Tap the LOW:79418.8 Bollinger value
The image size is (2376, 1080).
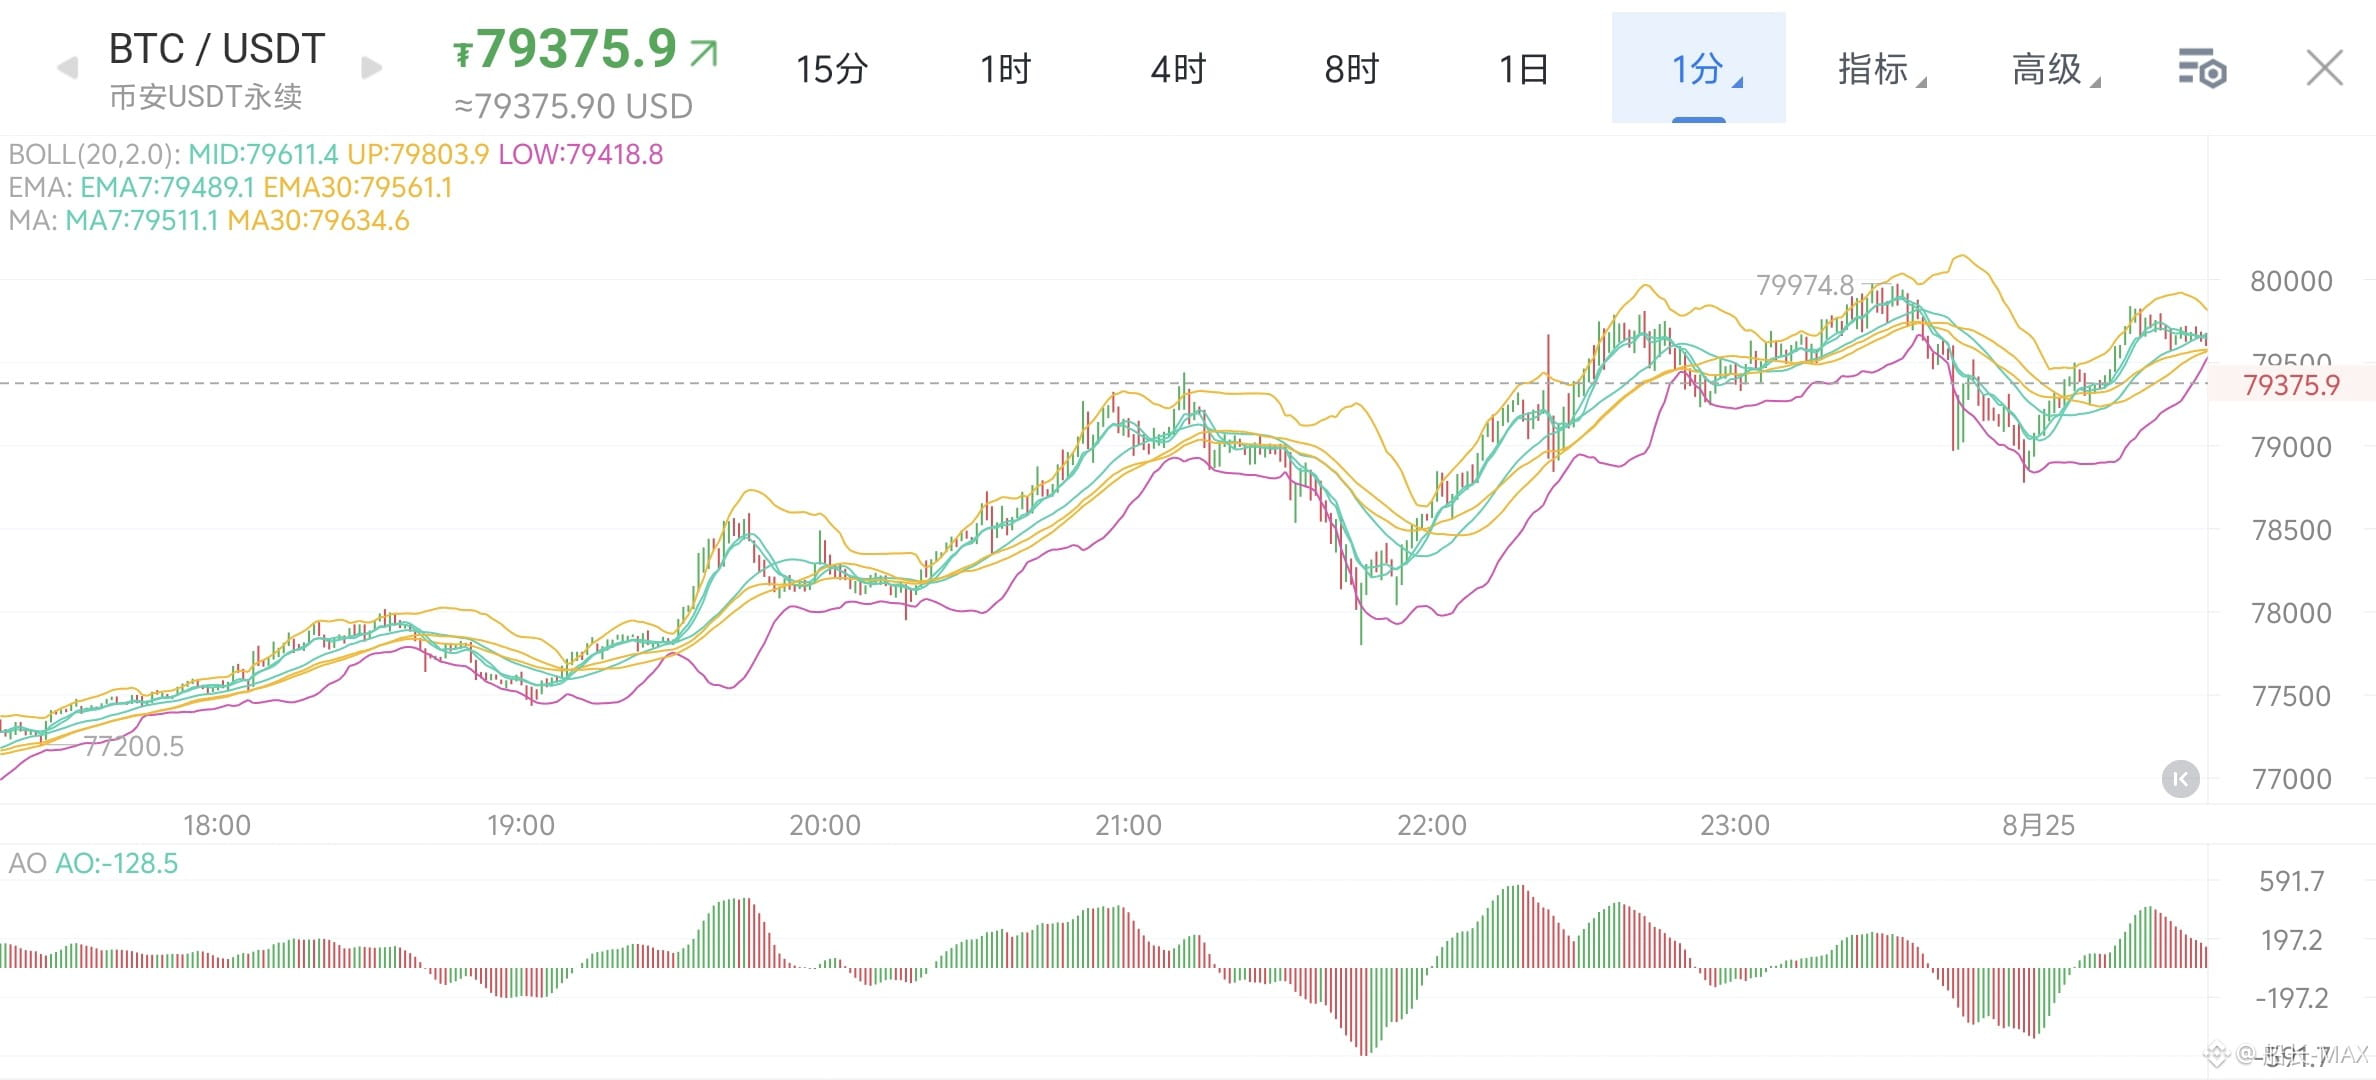click(x=580, y=154)
